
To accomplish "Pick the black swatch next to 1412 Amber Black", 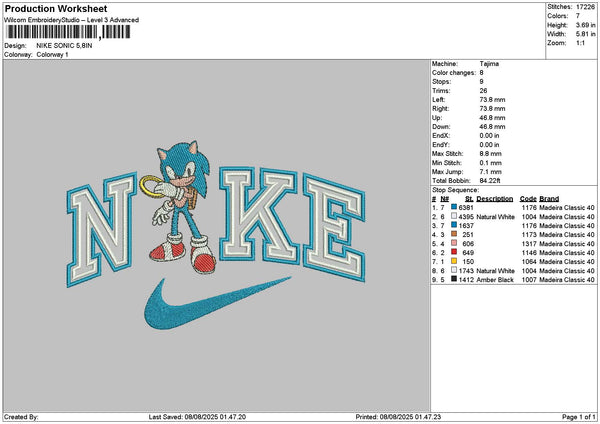I will point(454,279).
